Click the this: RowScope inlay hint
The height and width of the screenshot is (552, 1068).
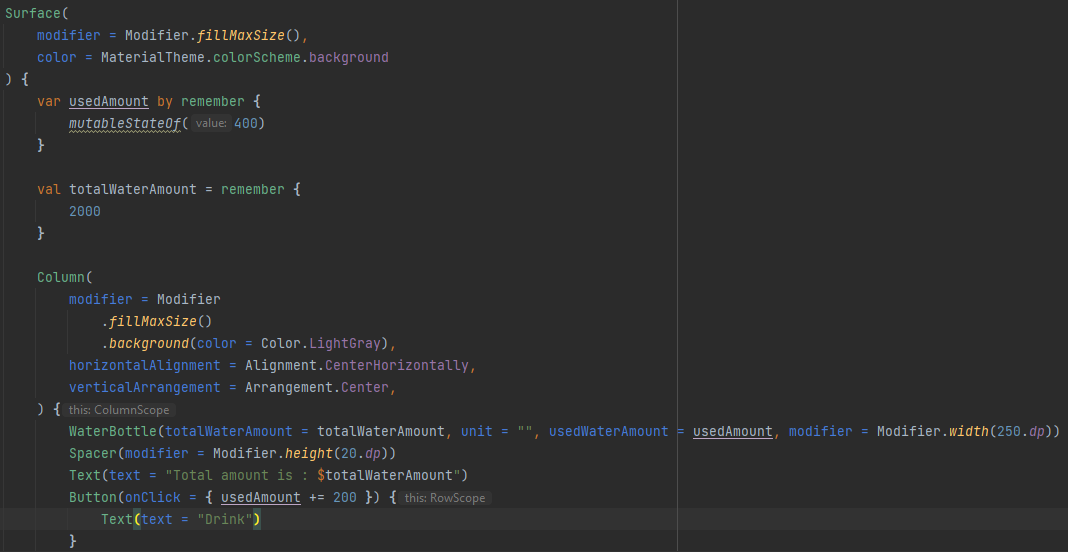coord(445,497)
